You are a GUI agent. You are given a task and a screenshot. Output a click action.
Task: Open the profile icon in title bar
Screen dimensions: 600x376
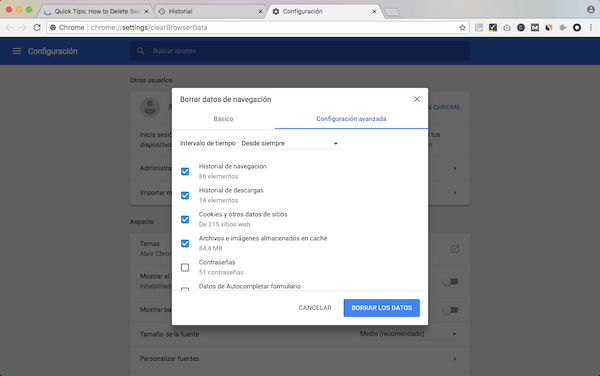[591, 10]
